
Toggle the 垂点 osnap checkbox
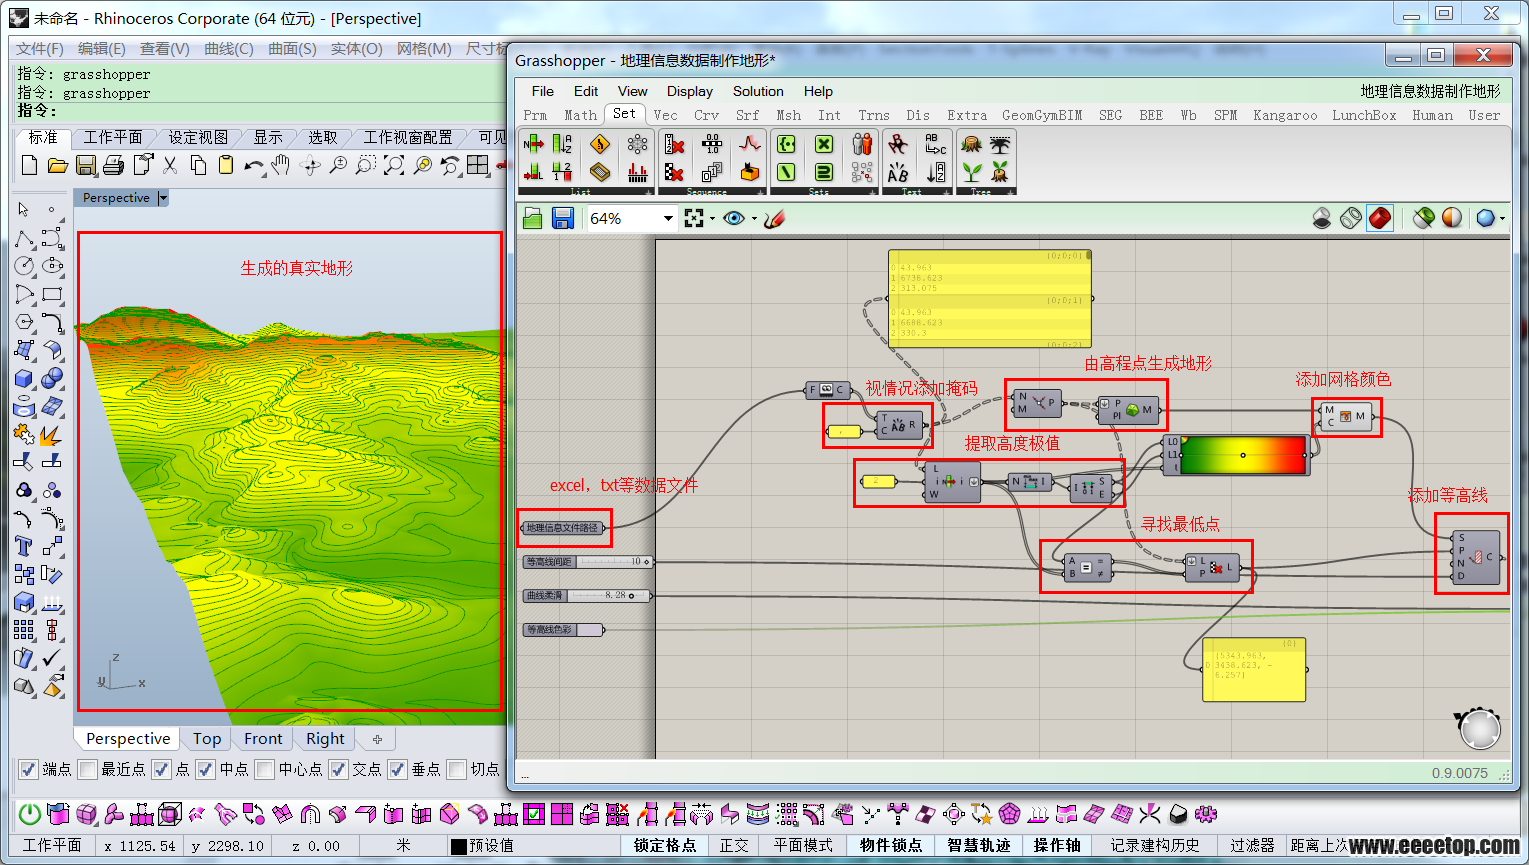point(397,769)
